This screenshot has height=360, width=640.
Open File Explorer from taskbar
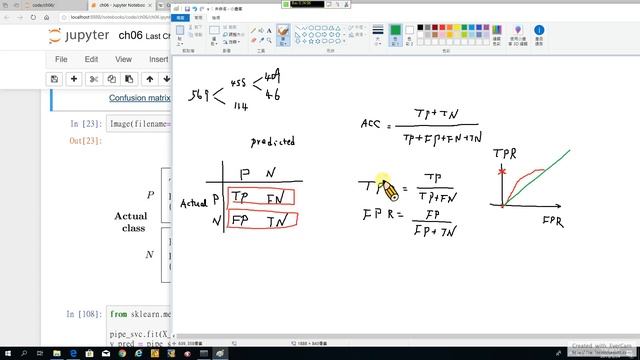tap(57, 353)
